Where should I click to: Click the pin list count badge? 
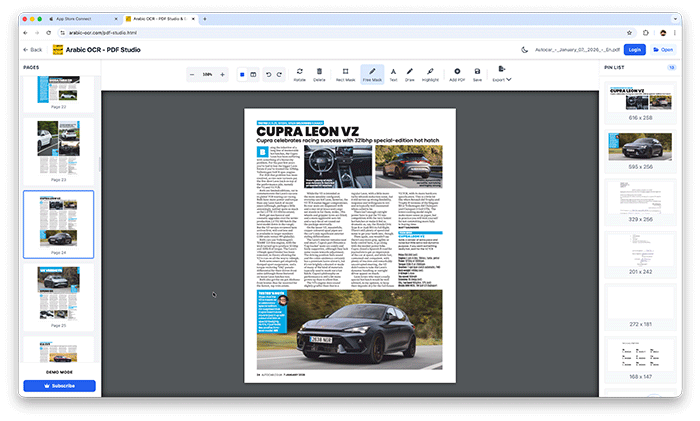click(671, 67)
